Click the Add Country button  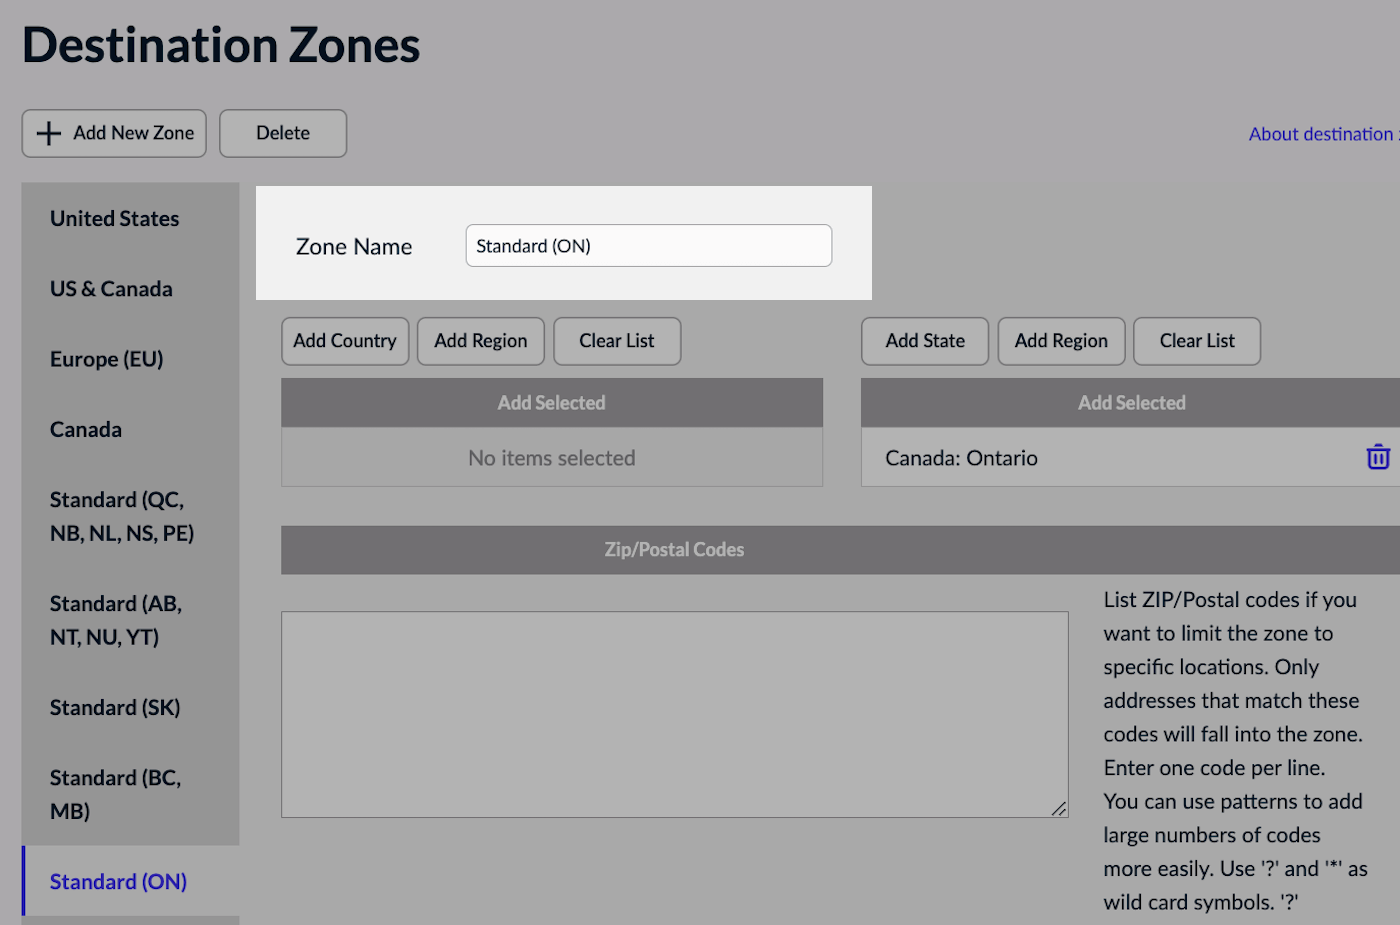tap(345, 341)
